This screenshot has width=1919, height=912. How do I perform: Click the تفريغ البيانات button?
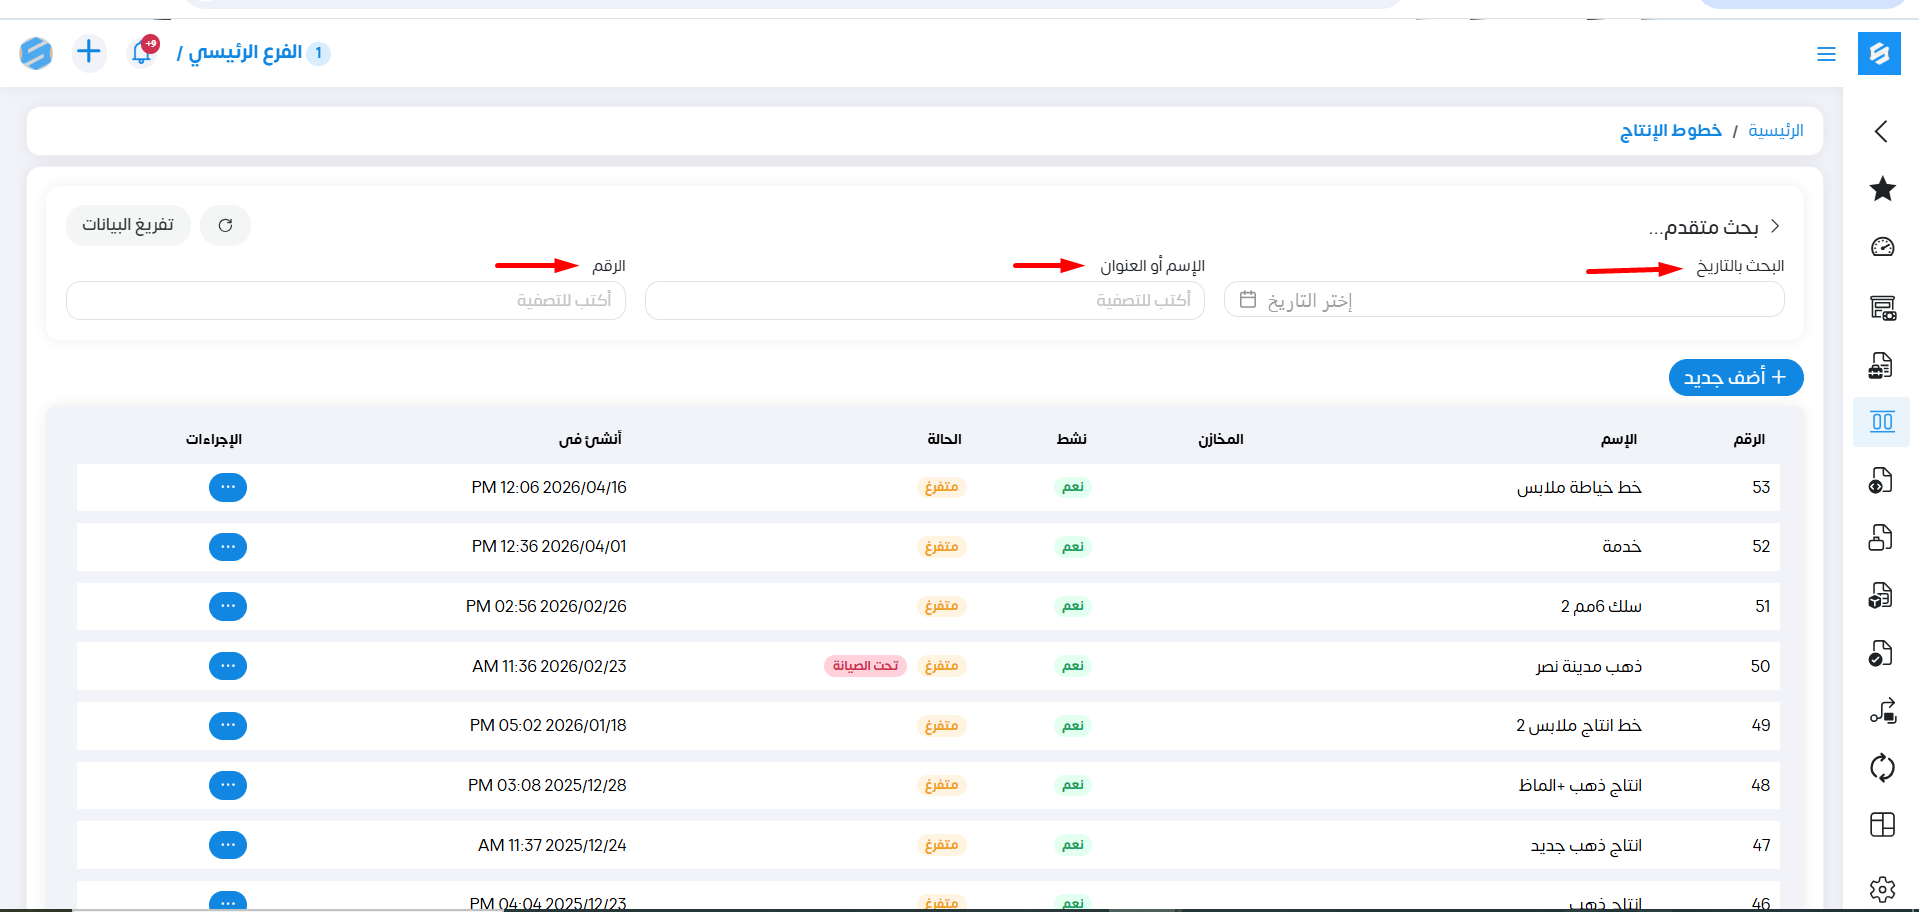coord(128,225)
